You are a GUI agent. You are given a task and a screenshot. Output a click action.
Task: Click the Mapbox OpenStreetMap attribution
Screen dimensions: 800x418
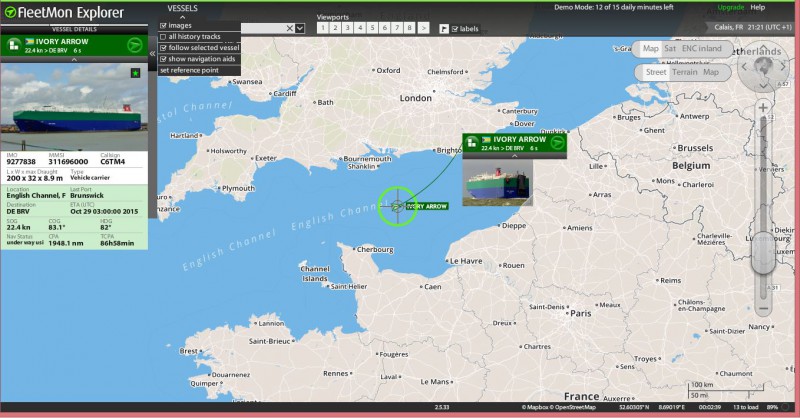(x=559, y=407)
